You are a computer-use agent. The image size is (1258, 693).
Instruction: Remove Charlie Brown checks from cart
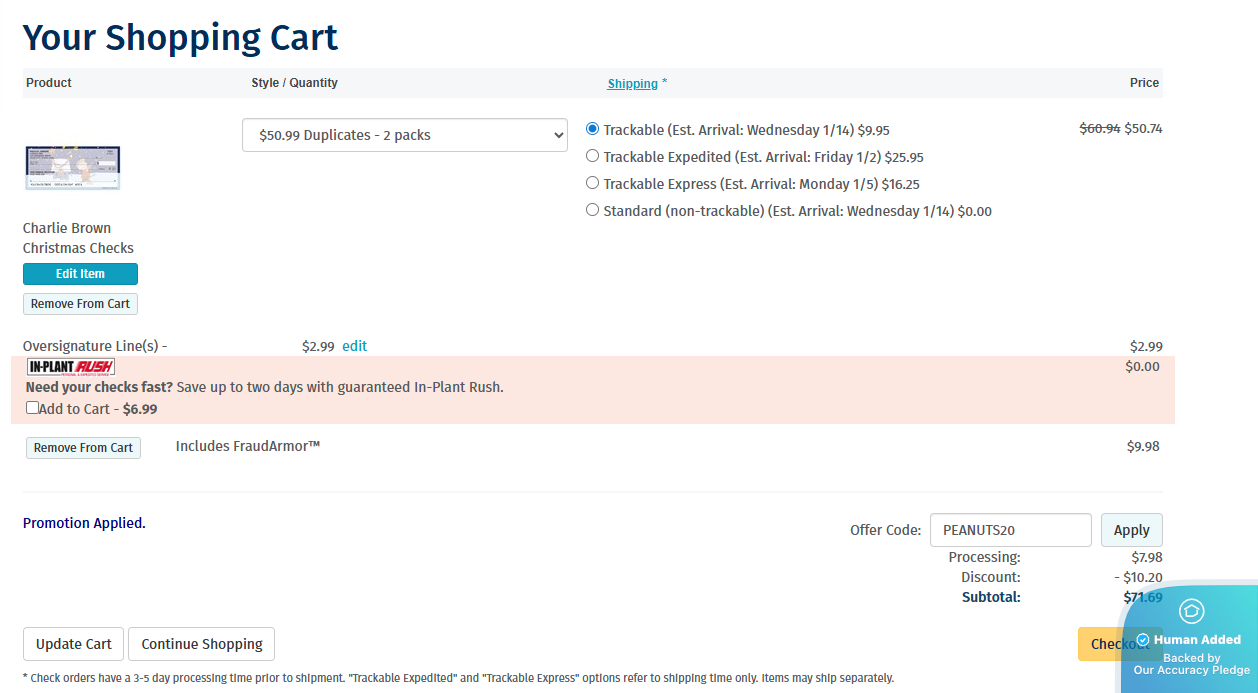(80, 304)
